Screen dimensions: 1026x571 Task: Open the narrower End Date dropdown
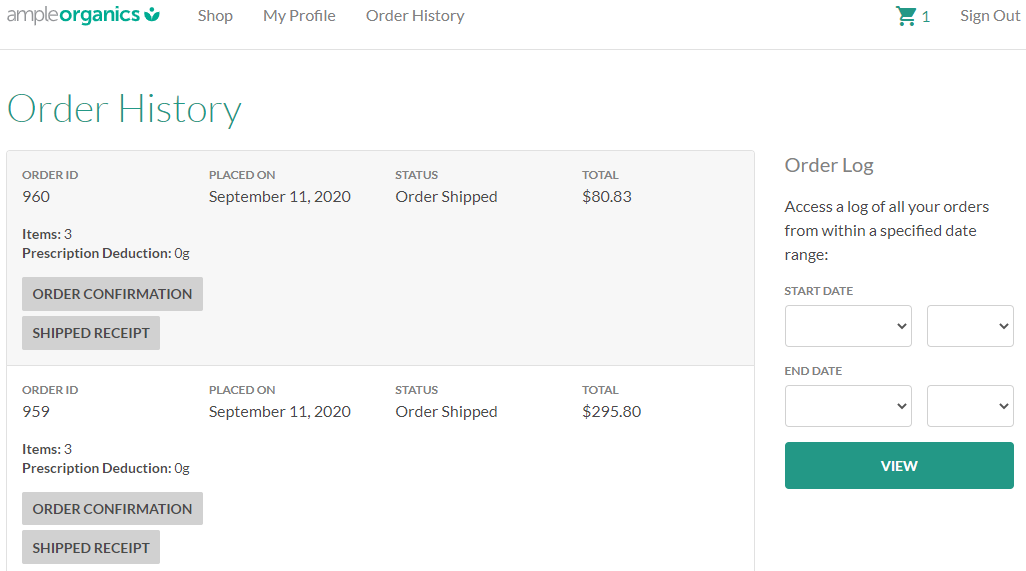pyautogui.click(x=970, y=406)
